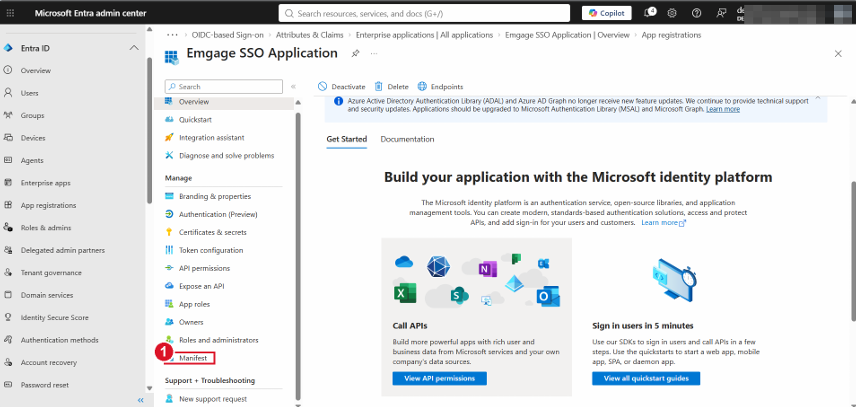856x407 pixels.
Task: Open New support request
Action: (x=213, y=399)
